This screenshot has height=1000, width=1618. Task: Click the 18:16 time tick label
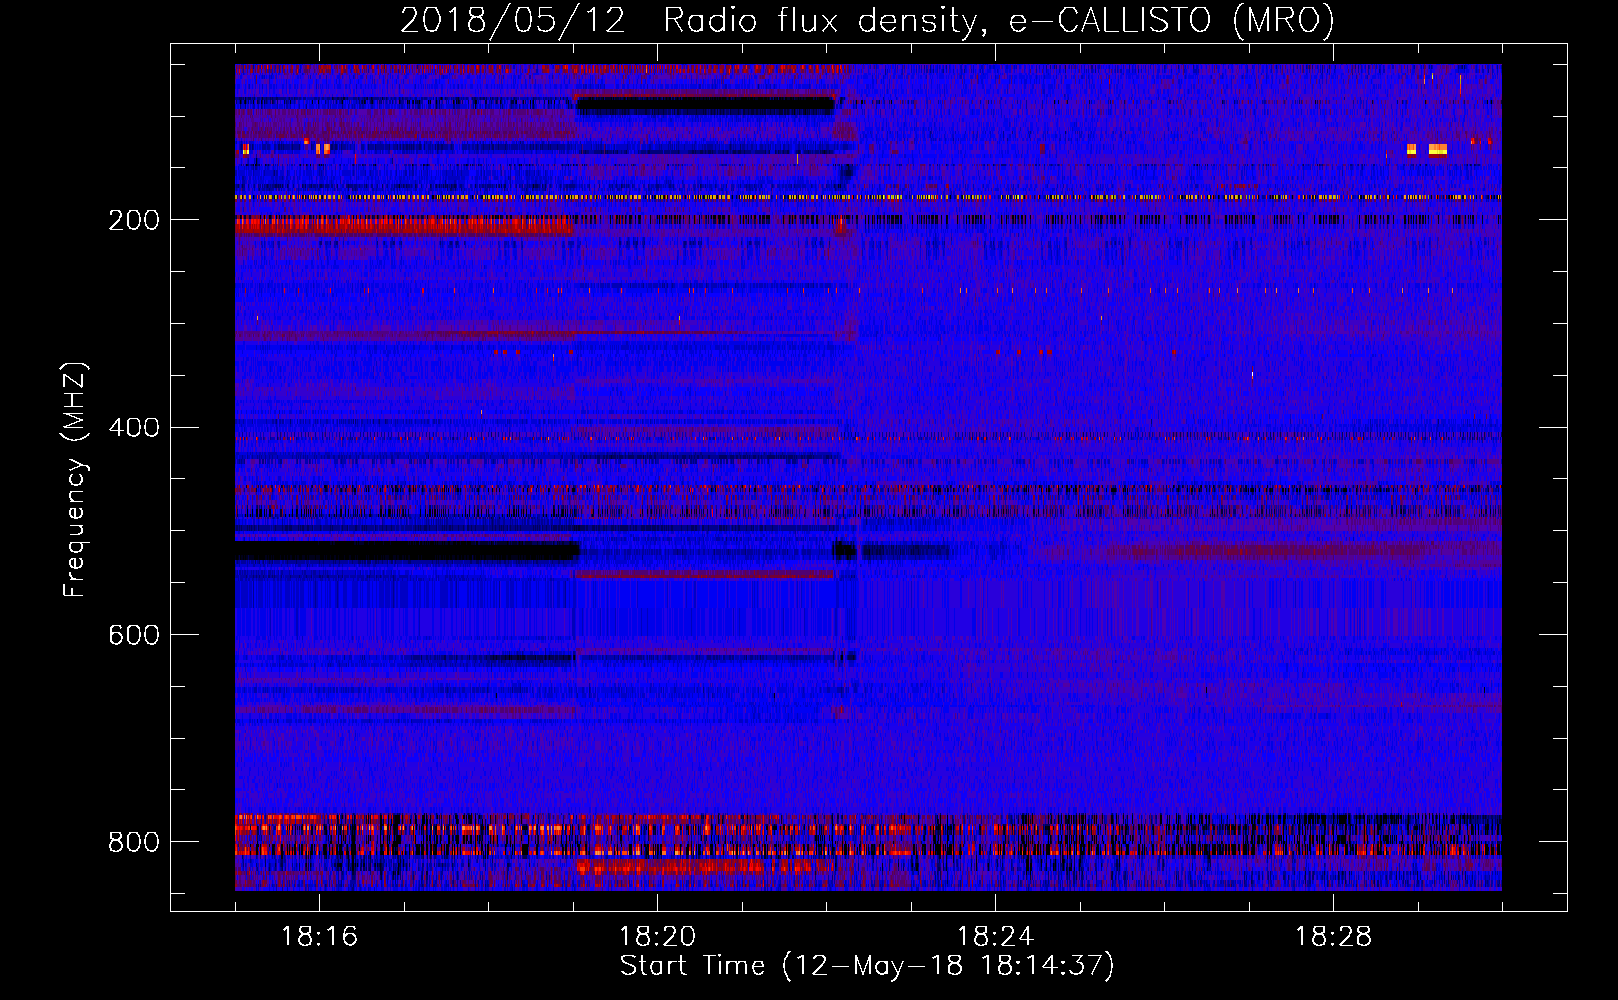point(319,937)
